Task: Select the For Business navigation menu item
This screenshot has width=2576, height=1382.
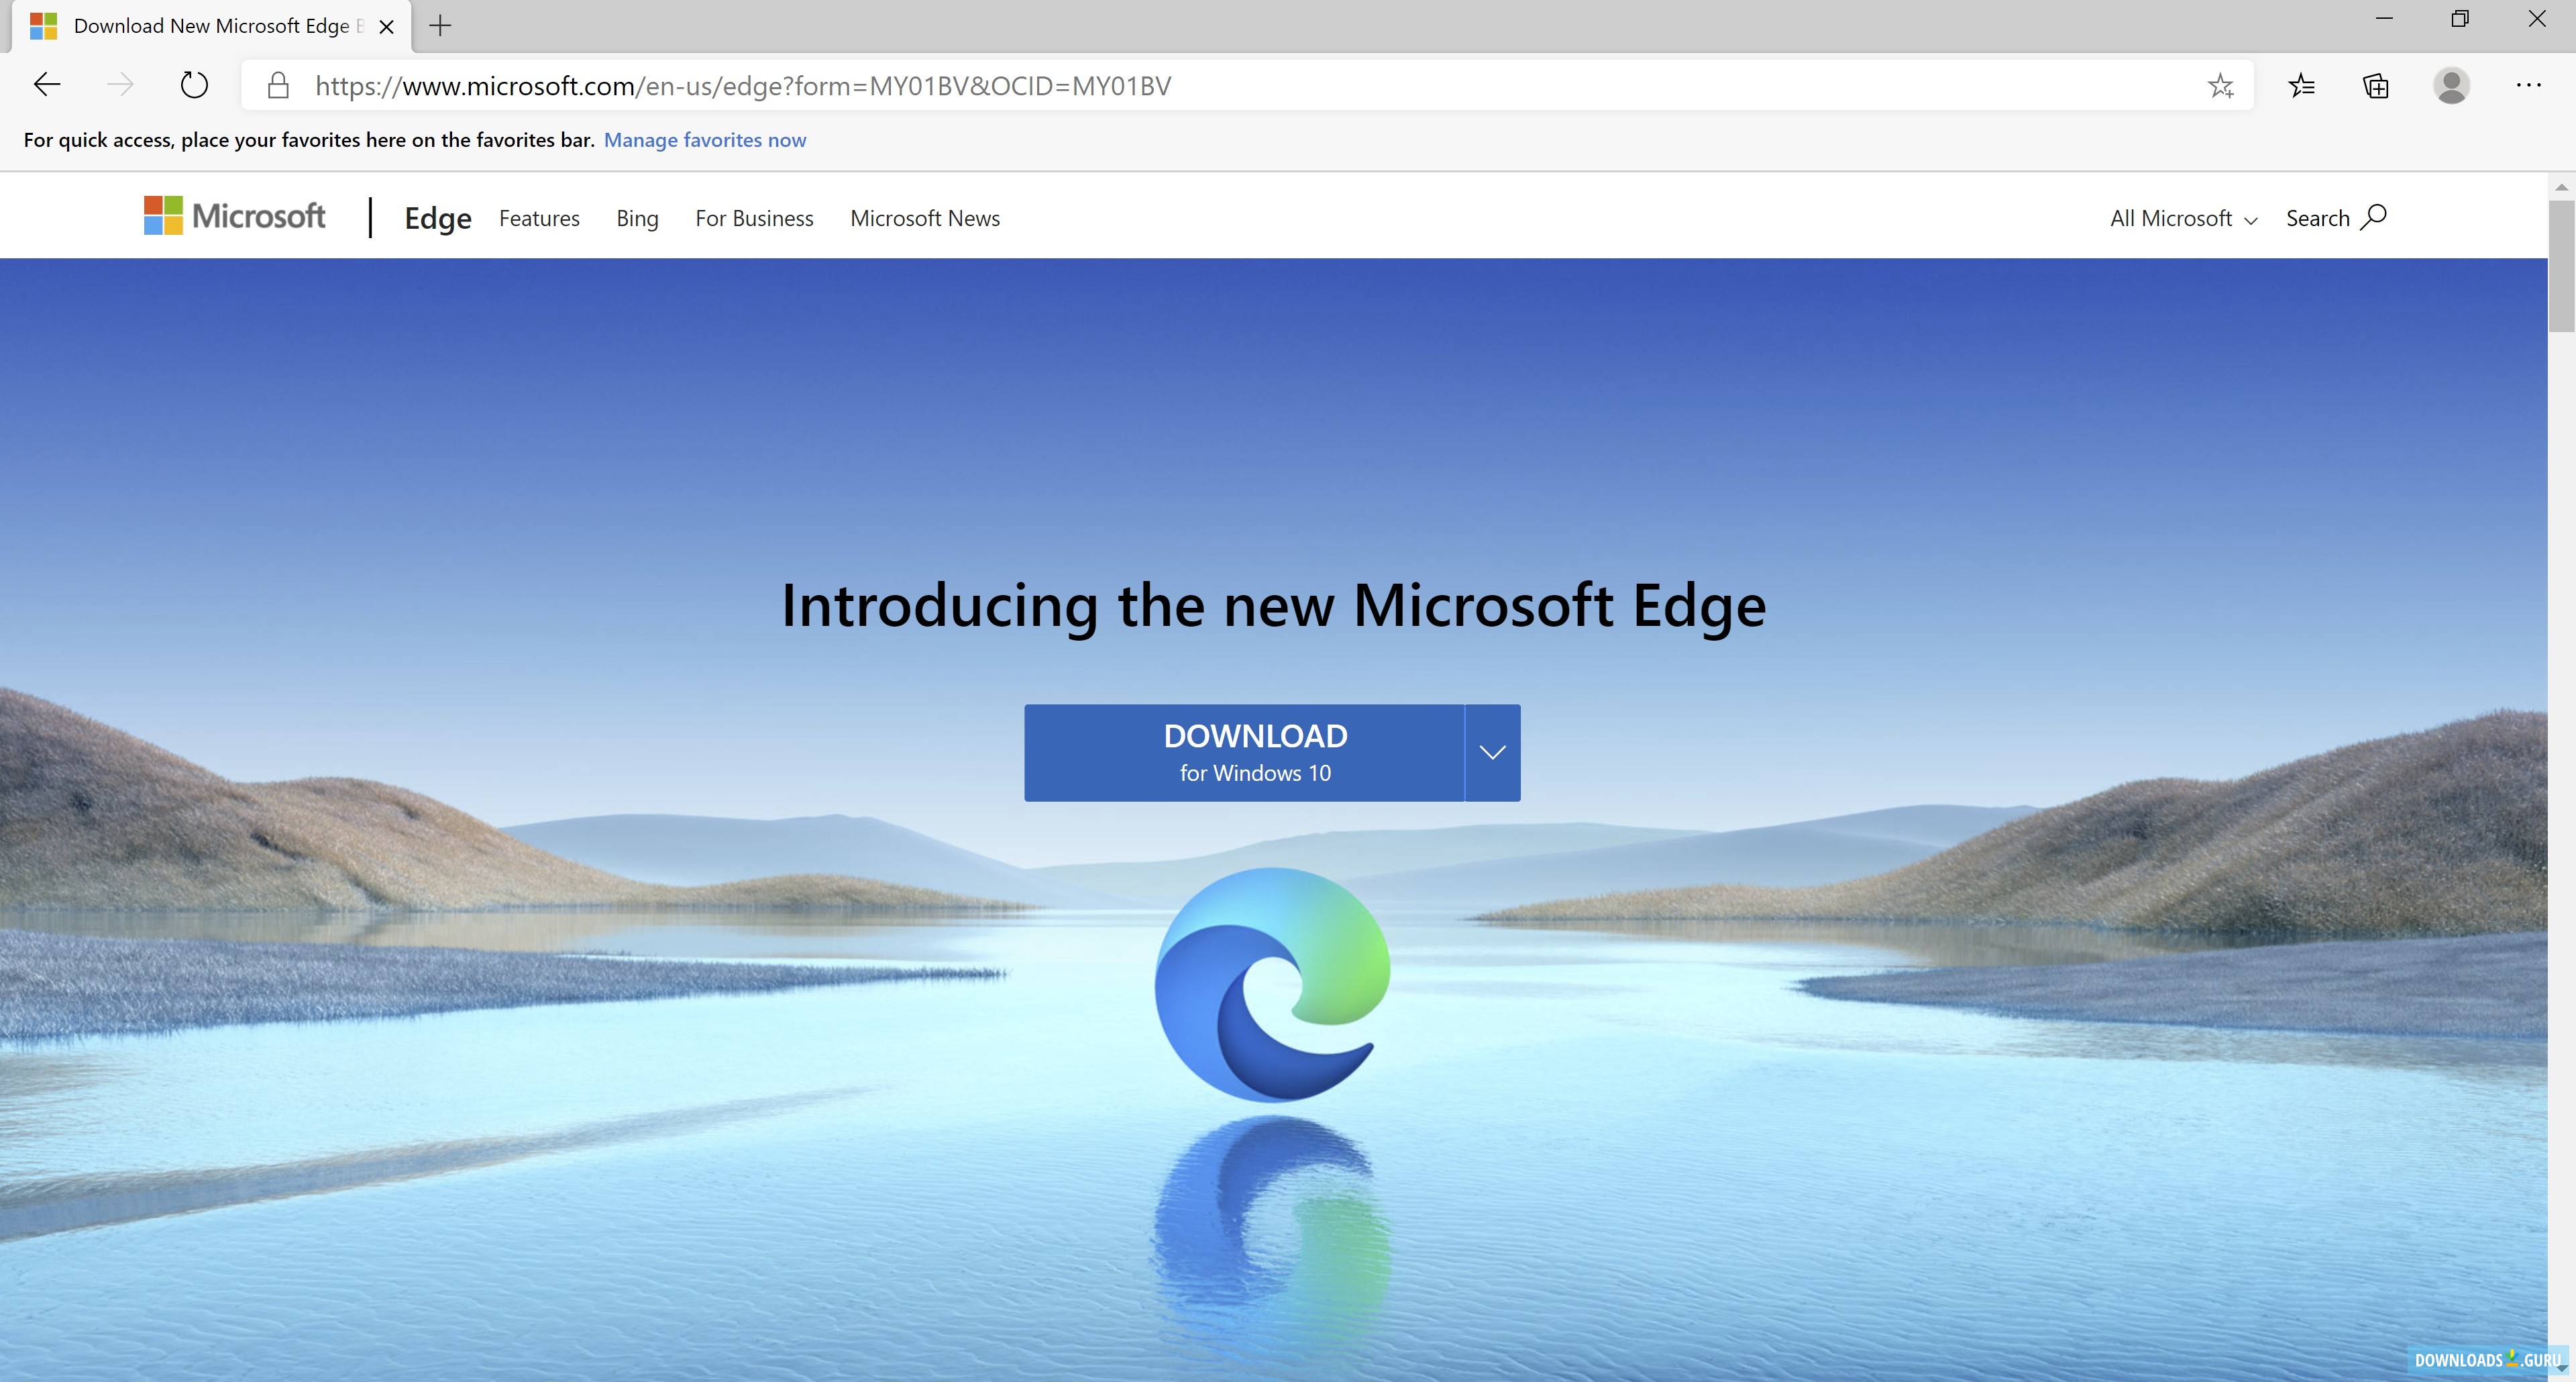Action: [x=753, y=218]
